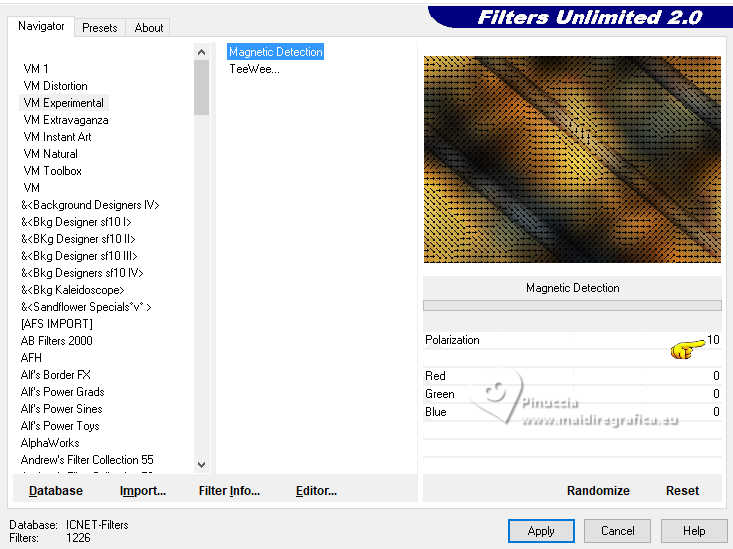Viewport: 733px width, 549px height.
Task: Select Alf's Border FX category
Action: [56, 375]
